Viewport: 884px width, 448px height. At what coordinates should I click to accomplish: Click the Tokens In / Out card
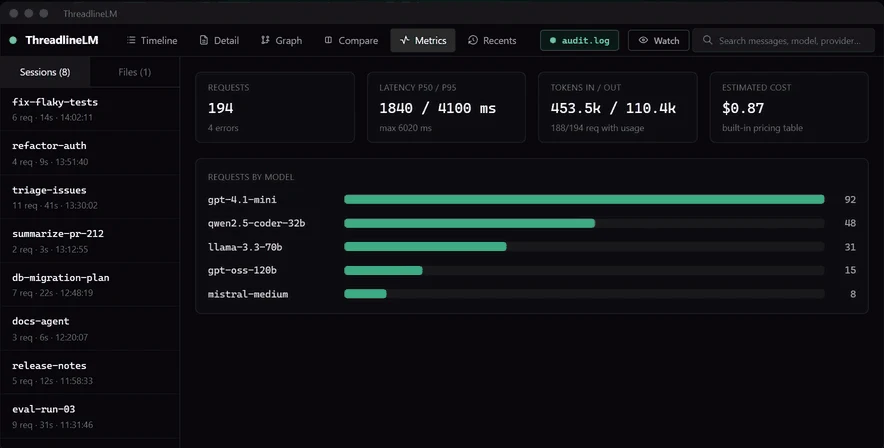(618, 107)
